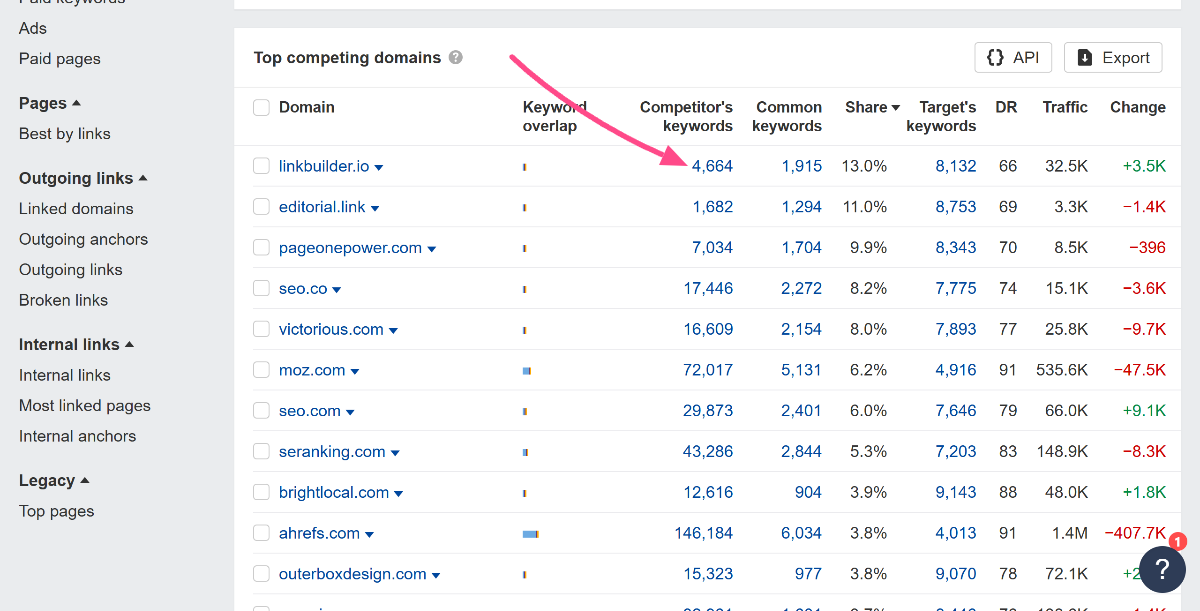Check the brightlocal.com row checkbox
This screenshot has width=1200, height=611.
point(261,492)
